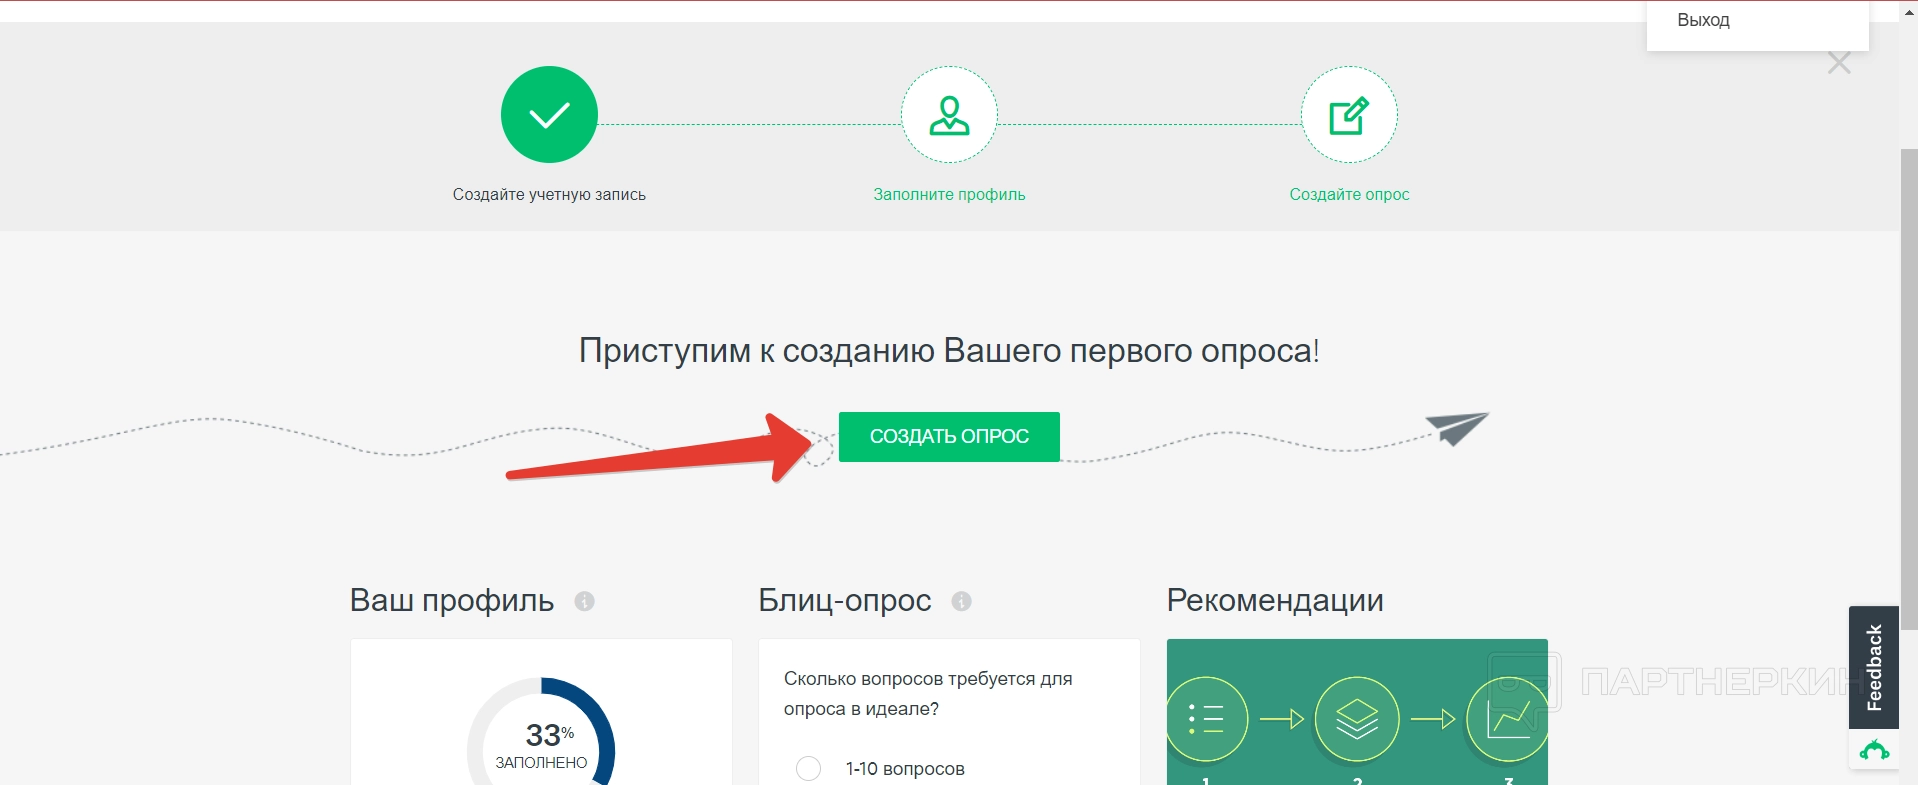This screenshot has height=785, width=1918.
Task: Select the 1-10 вопросов radio option
Action: point(808,768)
